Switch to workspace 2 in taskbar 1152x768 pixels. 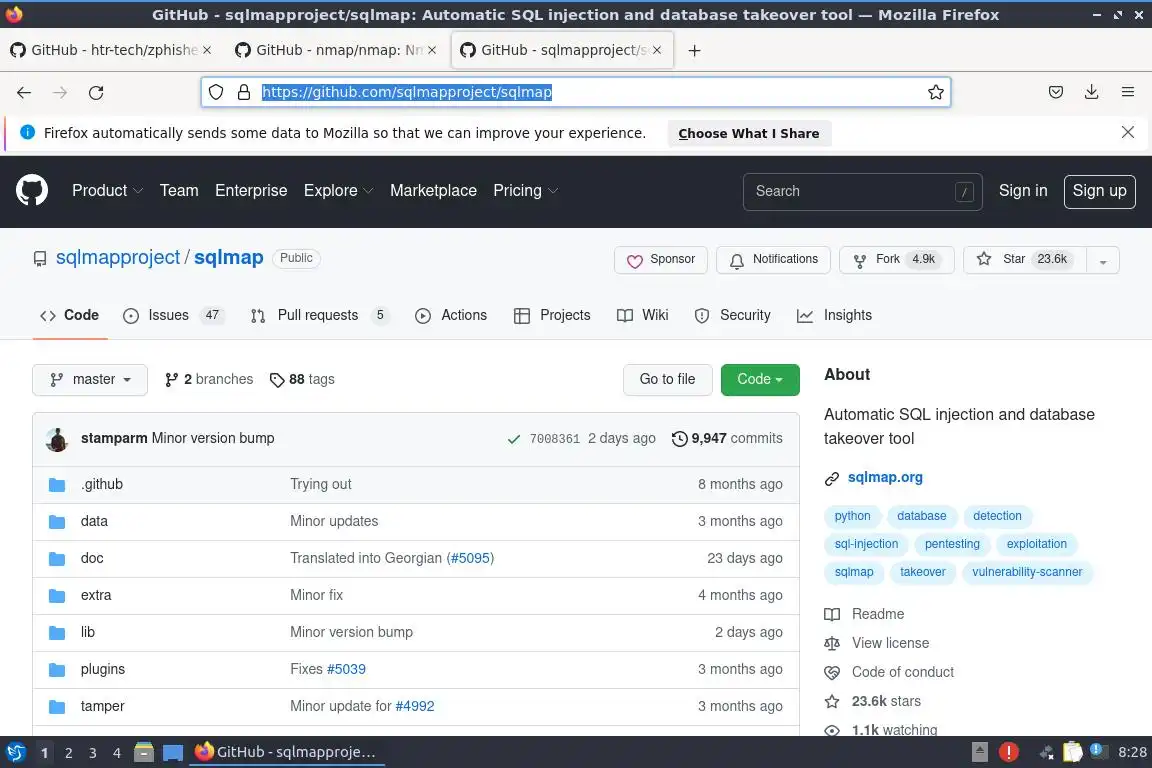(68, 753)
